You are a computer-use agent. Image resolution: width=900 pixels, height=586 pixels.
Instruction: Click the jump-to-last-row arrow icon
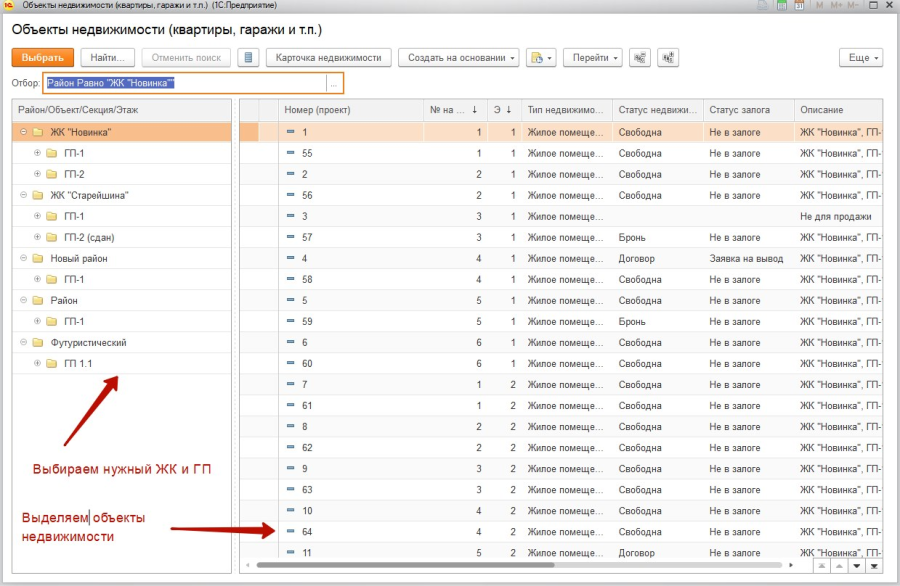pos(875,566)
